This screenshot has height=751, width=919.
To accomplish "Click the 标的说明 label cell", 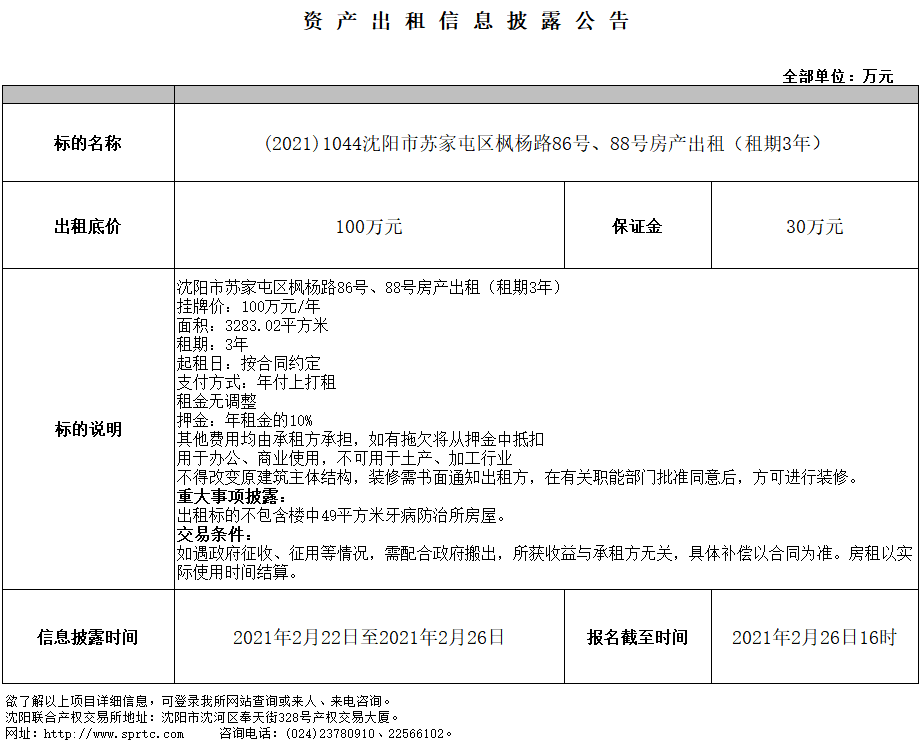I will coord(88,429).
